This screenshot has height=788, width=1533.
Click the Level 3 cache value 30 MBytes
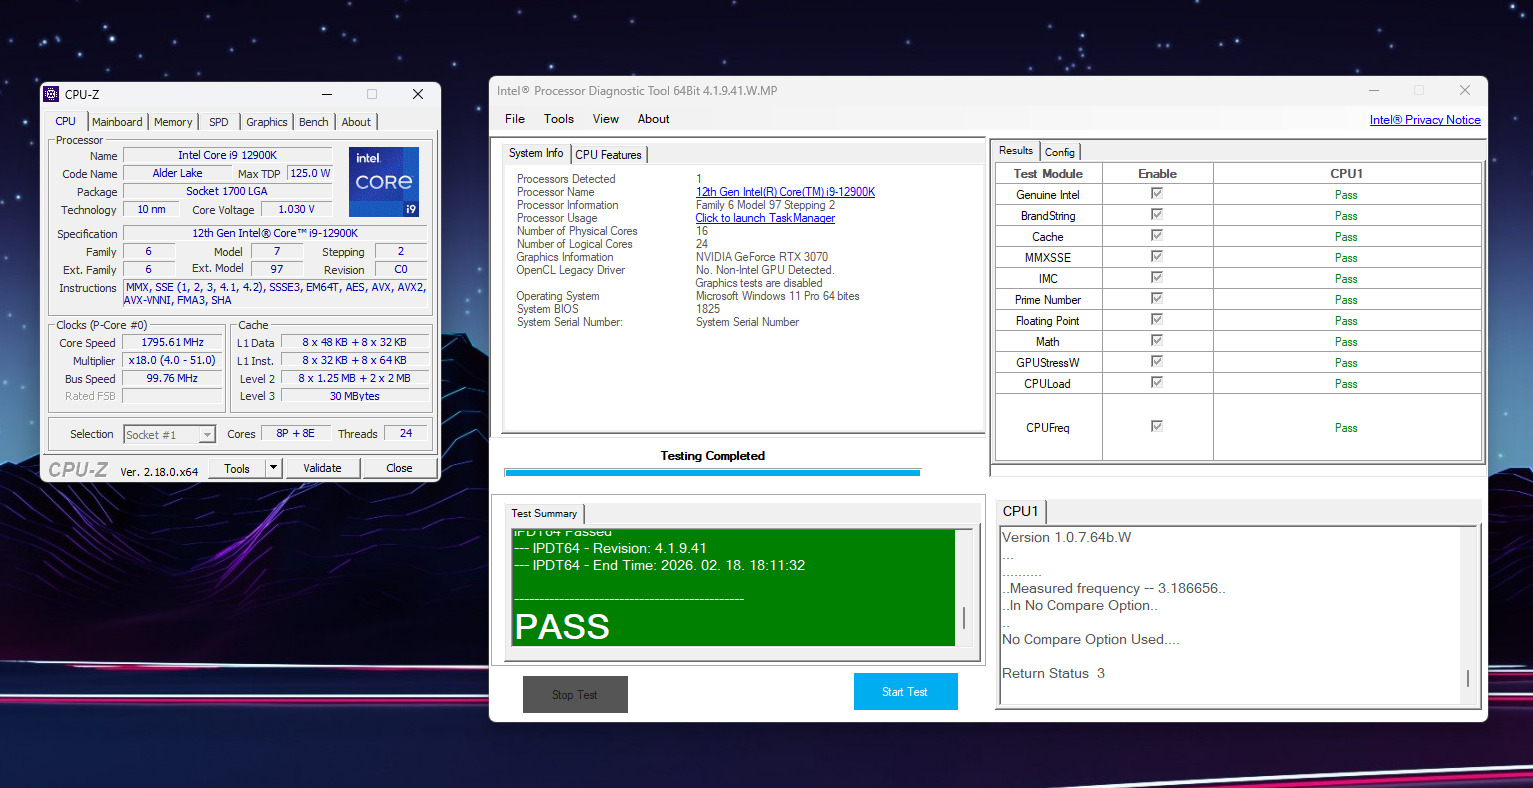click(355, 396)
